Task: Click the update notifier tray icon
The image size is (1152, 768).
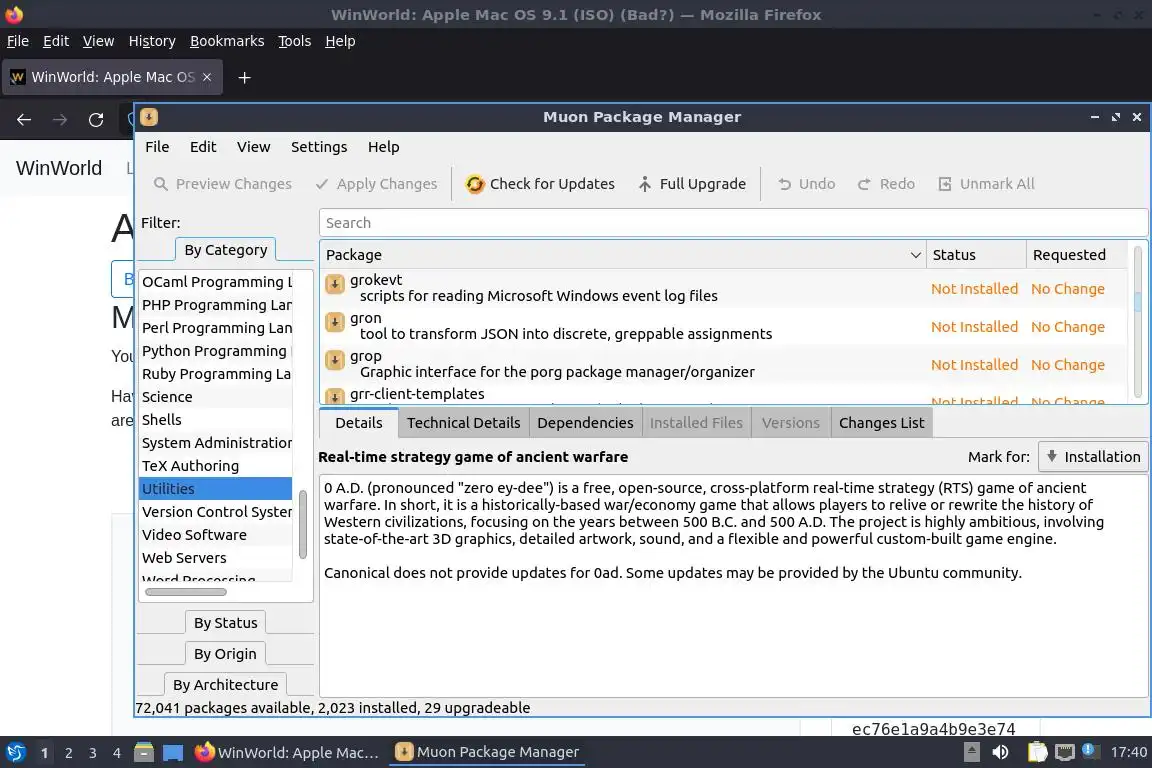Action: point(1090,751)
